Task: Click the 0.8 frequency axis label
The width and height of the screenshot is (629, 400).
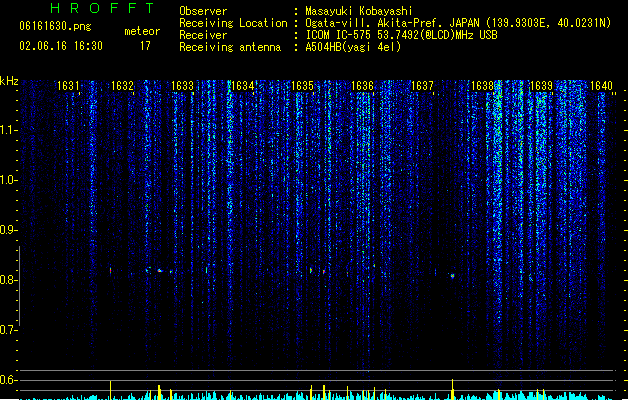Action: click(x=8, y=280)
